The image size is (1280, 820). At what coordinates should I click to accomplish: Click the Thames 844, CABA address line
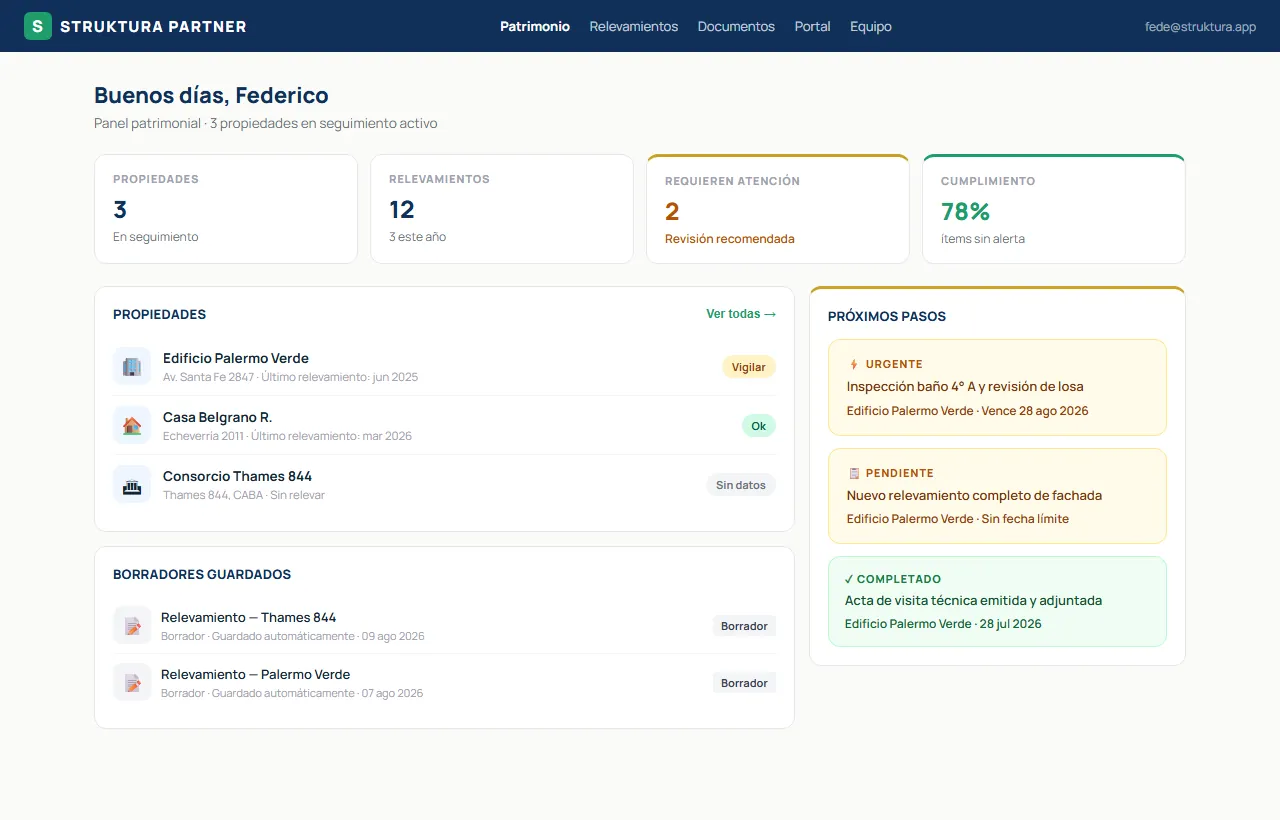coord(244,496)
